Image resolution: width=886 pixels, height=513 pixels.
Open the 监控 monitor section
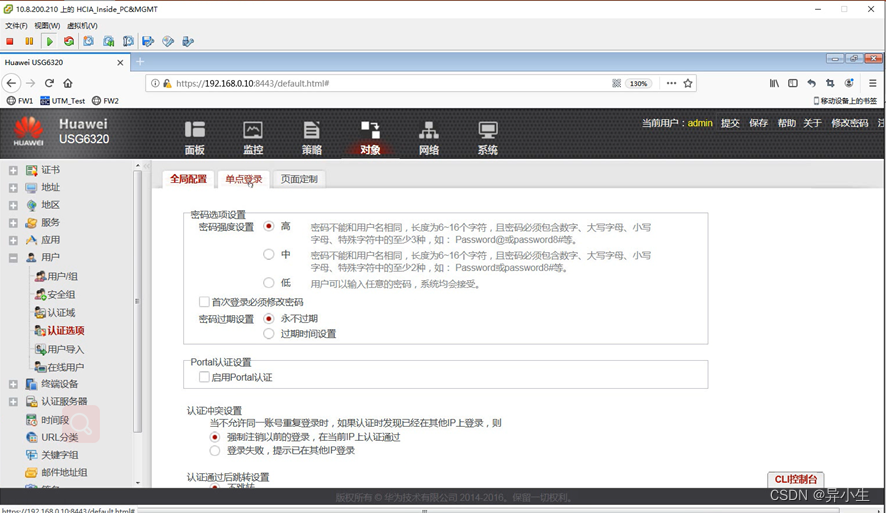253,137
